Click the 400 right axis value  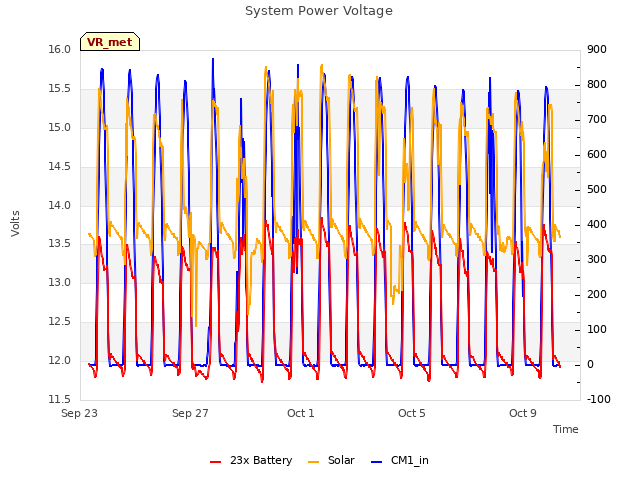pos(597,224)
